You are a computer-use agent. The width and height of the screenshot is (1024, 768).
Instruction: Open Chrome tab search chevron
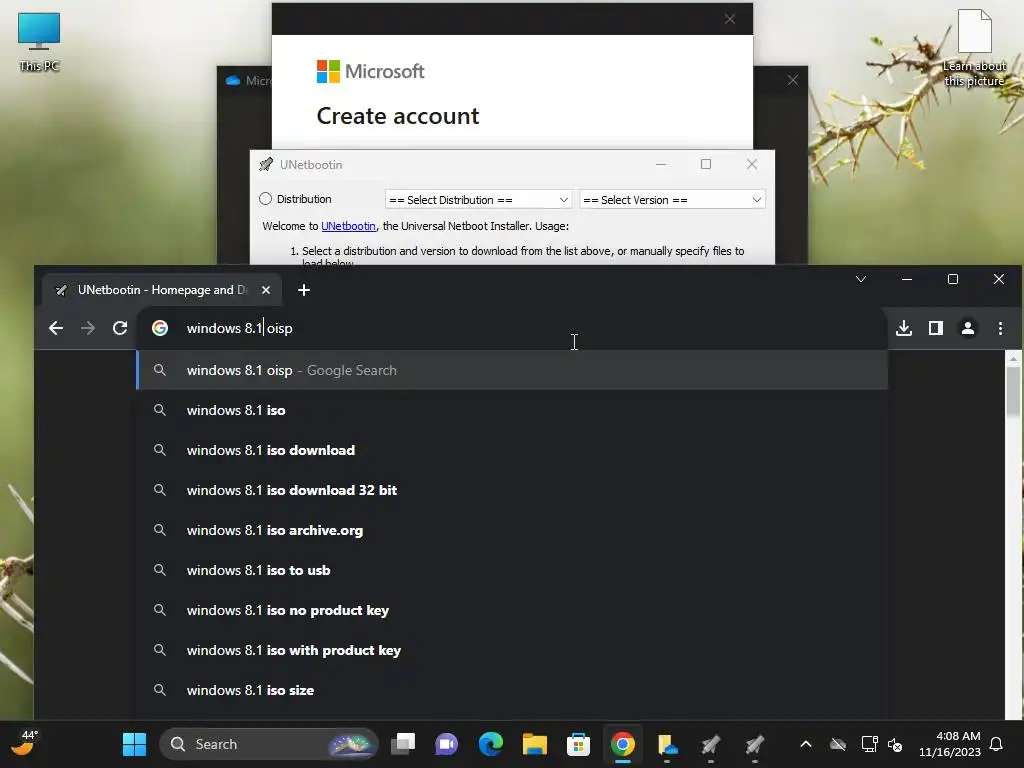point(861,280)
